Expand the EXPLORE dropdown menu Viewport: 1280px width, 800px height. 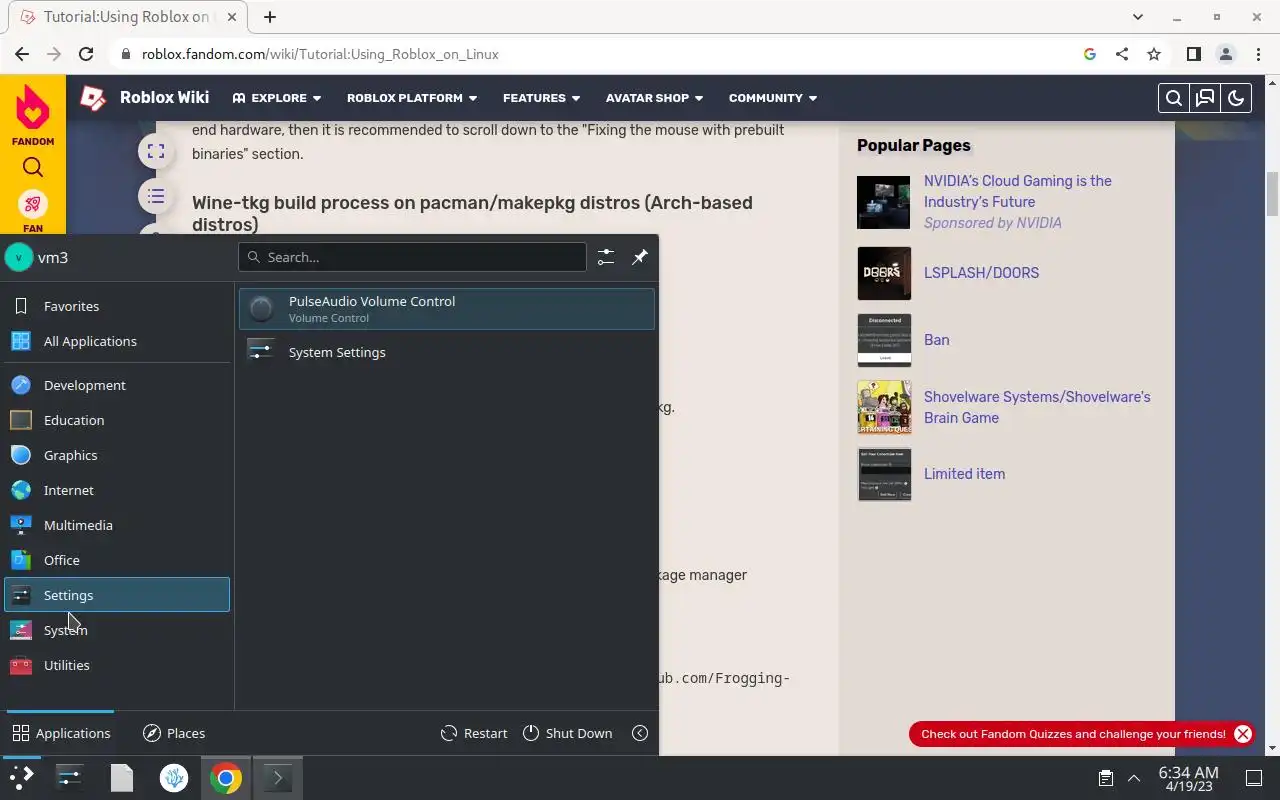(x=277, y=98)
